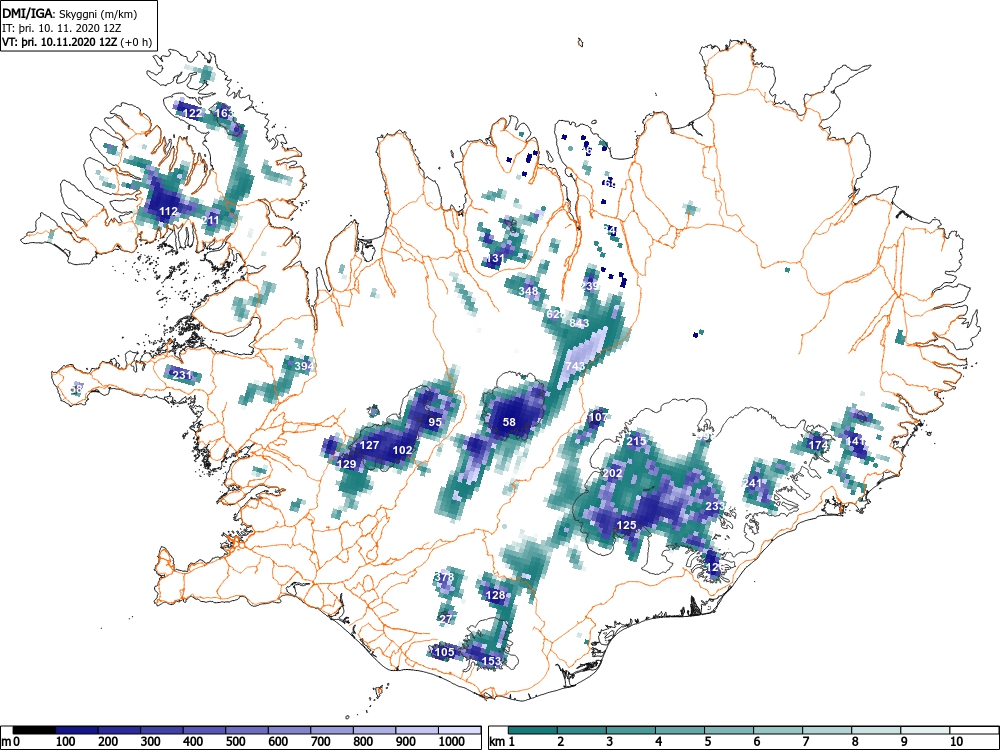This screenshot has width=1000, height=750.
Task: Click the '5' label in km legend
Action: point(707,742)
